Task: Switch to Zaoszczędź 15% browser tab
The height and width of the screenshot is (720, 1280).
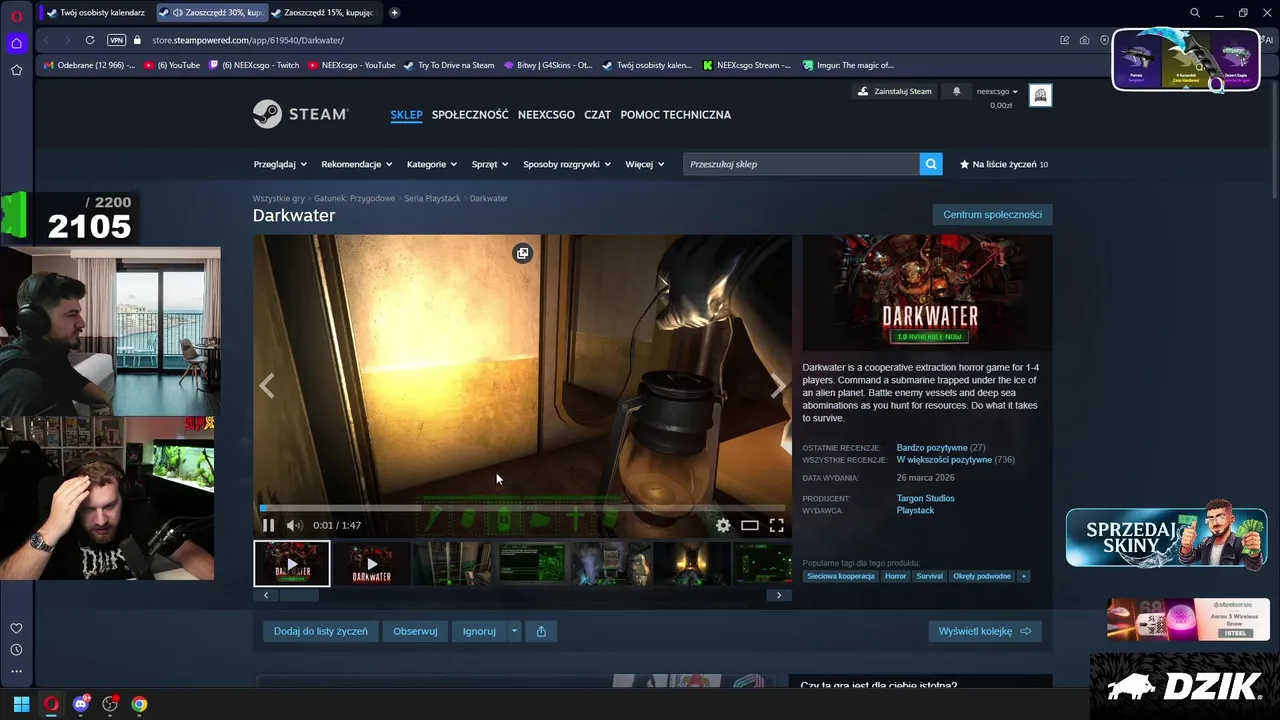Action: 323,12
